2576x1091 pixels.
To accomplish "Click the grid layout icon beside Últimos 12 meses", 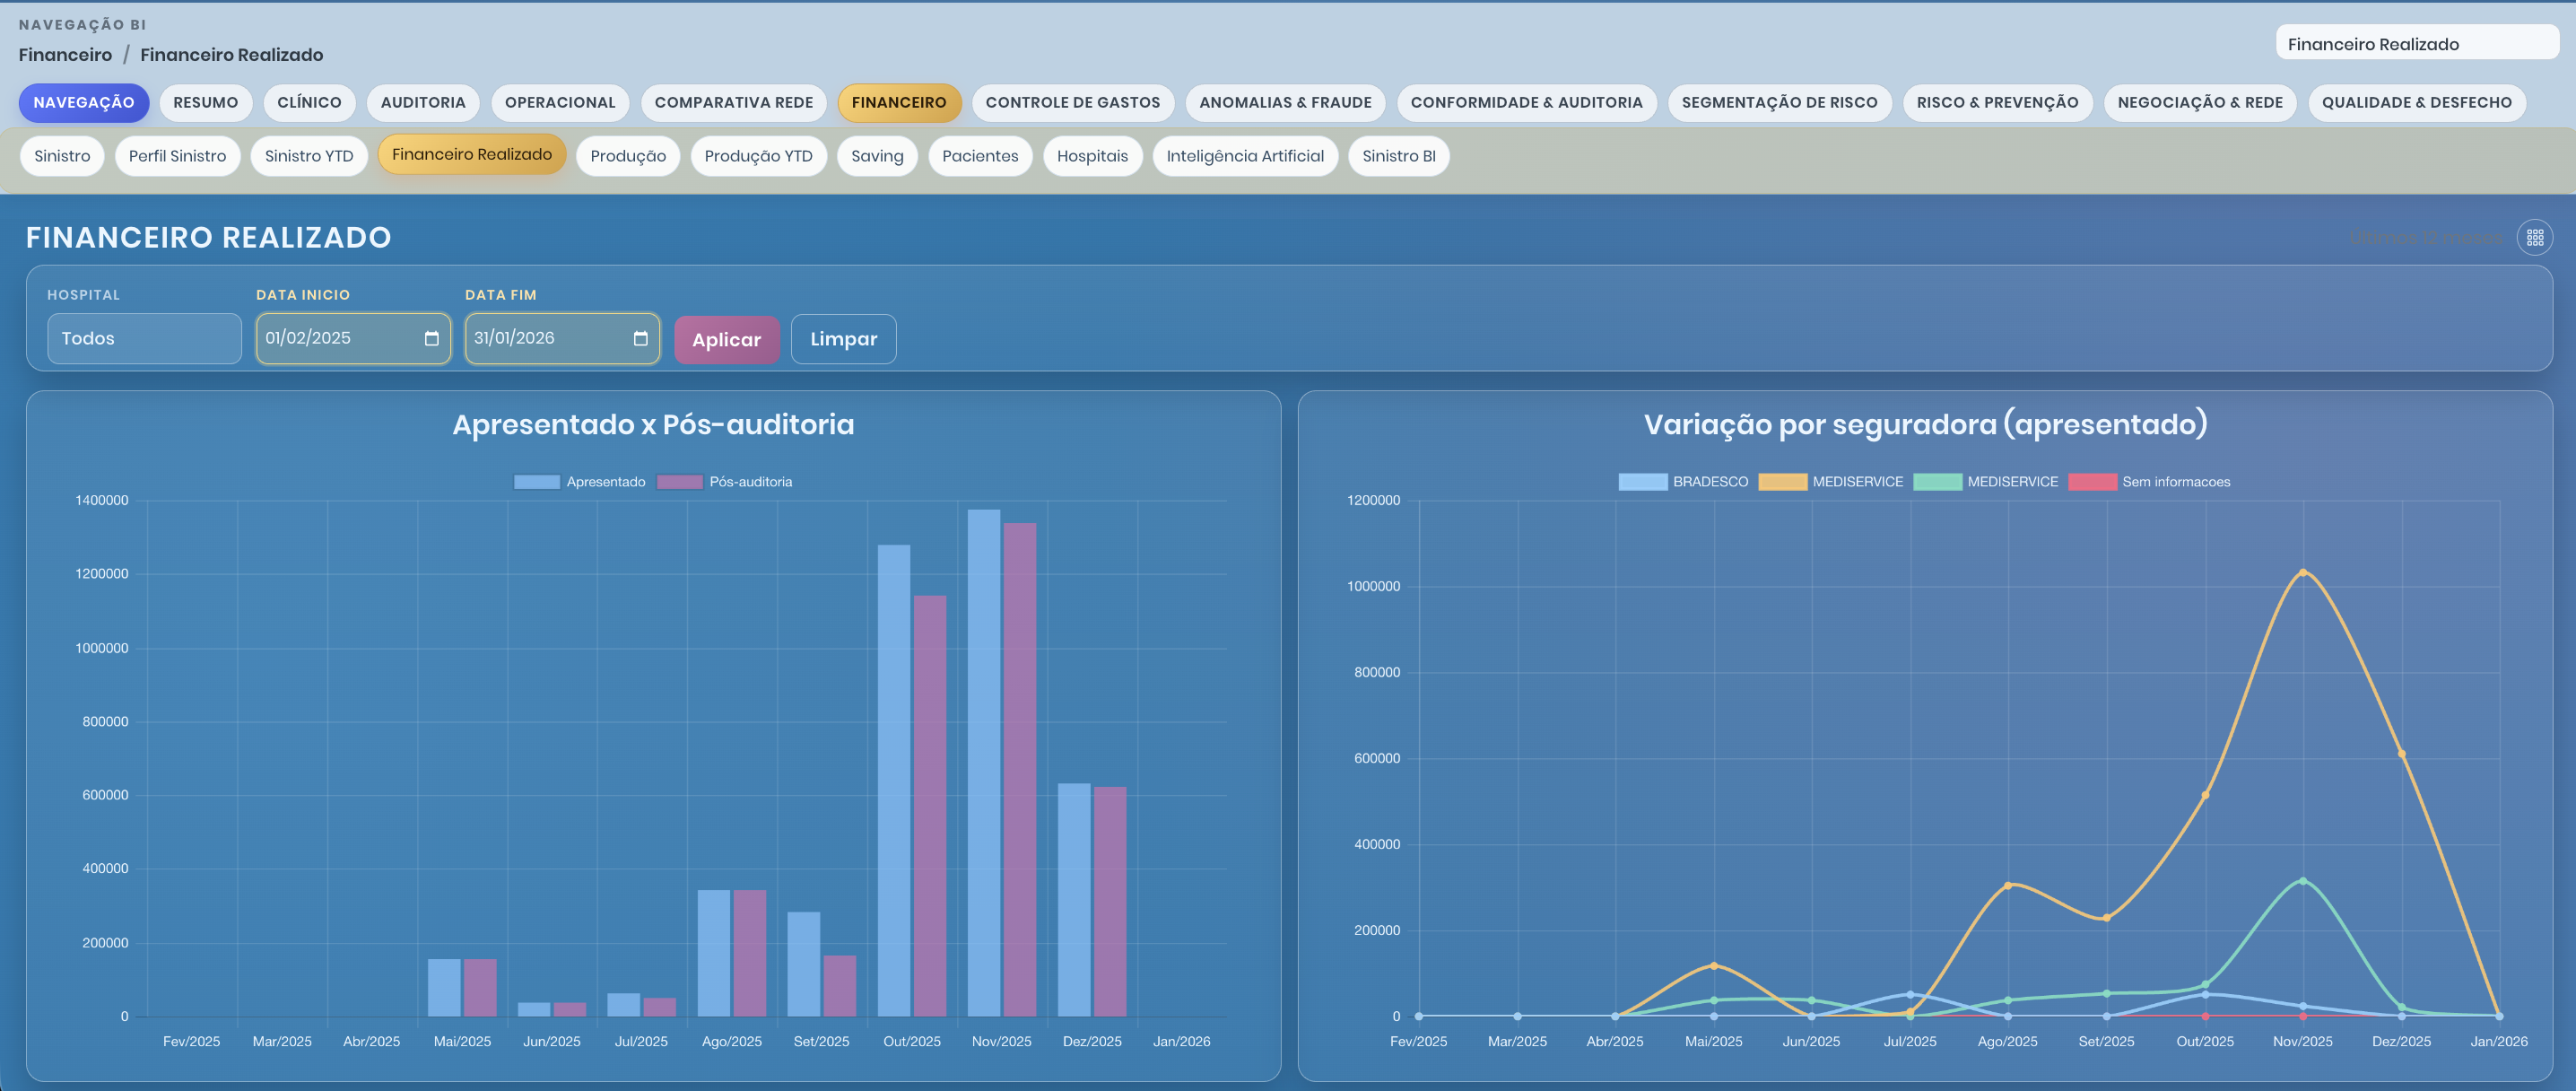I will pyautogui.click(x=2535, y=237).
